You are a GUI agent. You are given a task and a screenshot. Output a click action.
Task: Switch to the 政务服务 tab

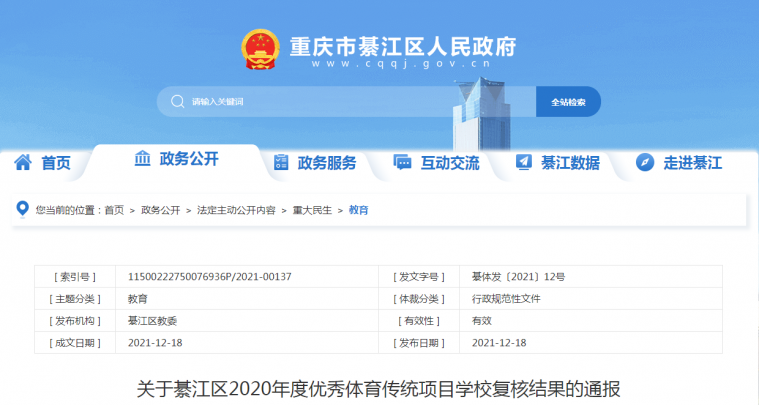(327, 163)
